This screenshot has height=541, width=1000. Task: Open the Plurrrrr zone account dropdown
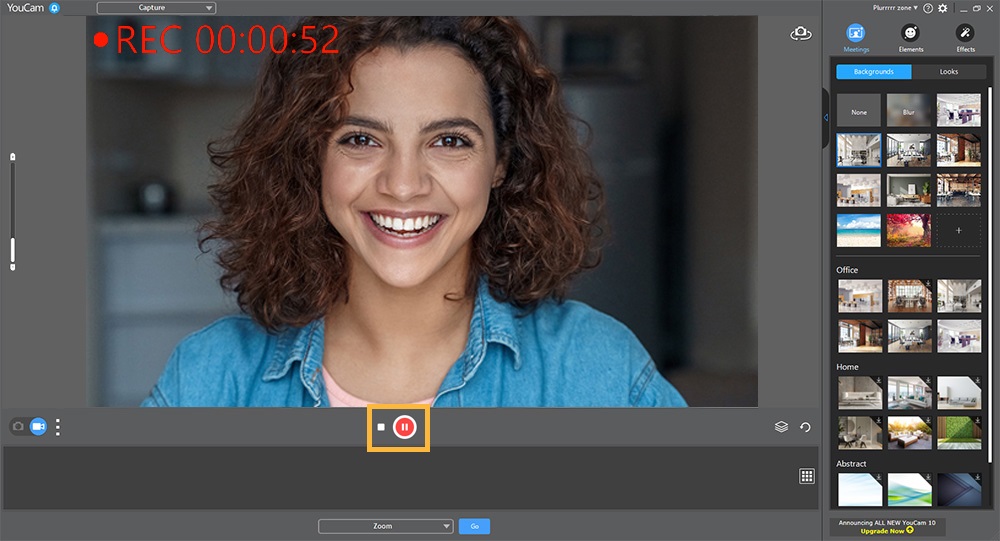pos(895,8)
